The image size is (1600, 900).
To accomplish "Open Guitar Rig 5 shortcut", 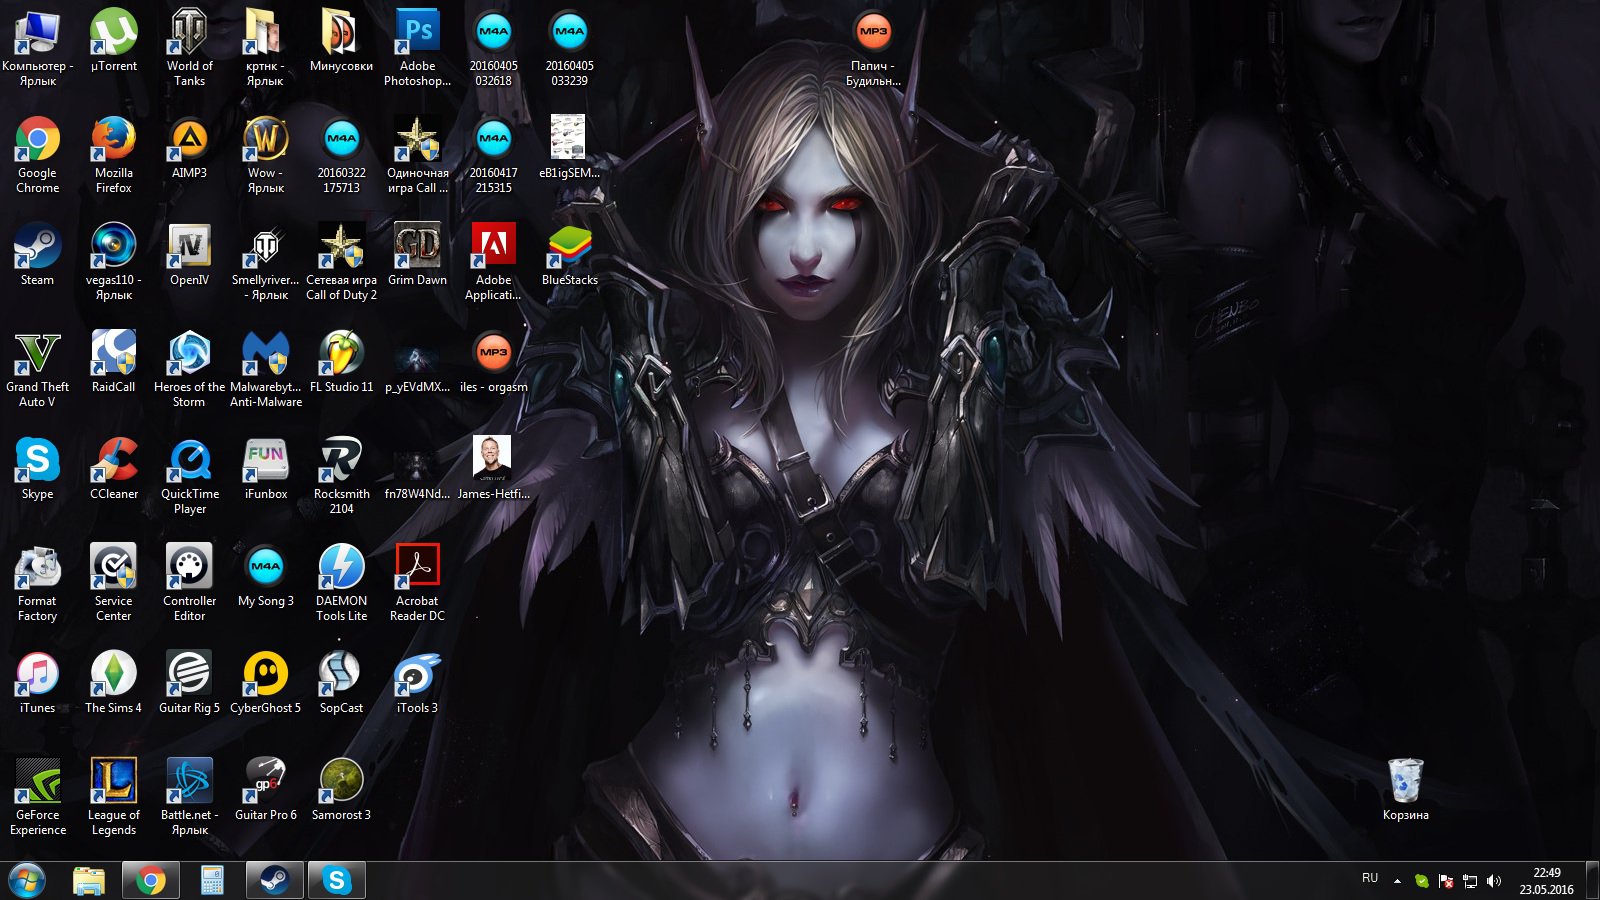I will pos(189,674).
